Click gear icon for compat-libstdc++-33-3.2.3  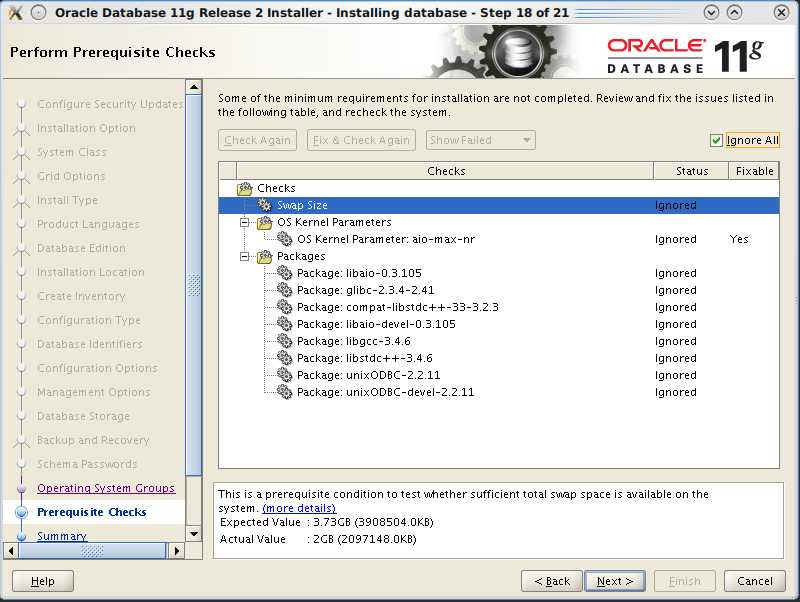click(284, 307)
